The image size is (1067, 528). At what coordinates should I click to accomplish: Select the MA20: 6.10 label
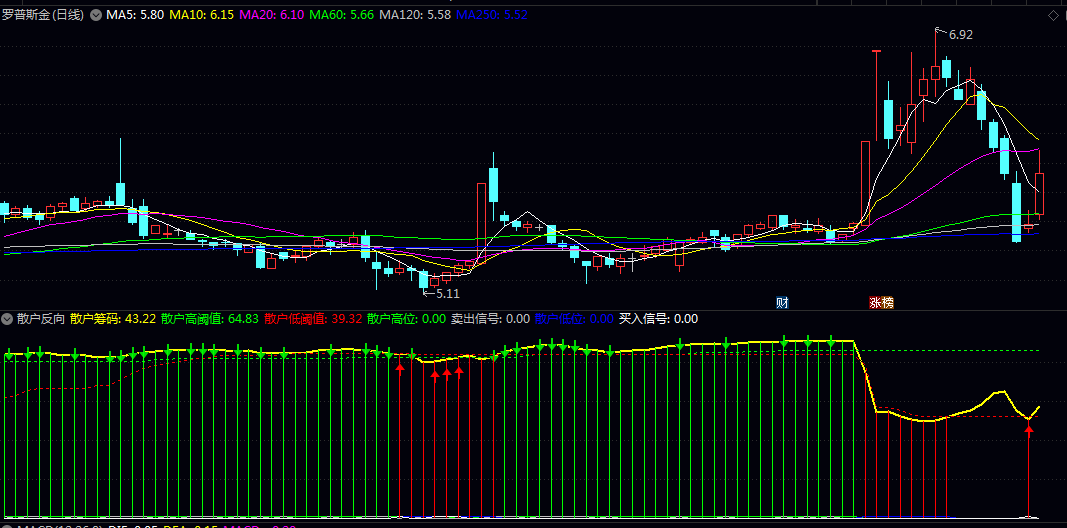(x=272, y=14)
